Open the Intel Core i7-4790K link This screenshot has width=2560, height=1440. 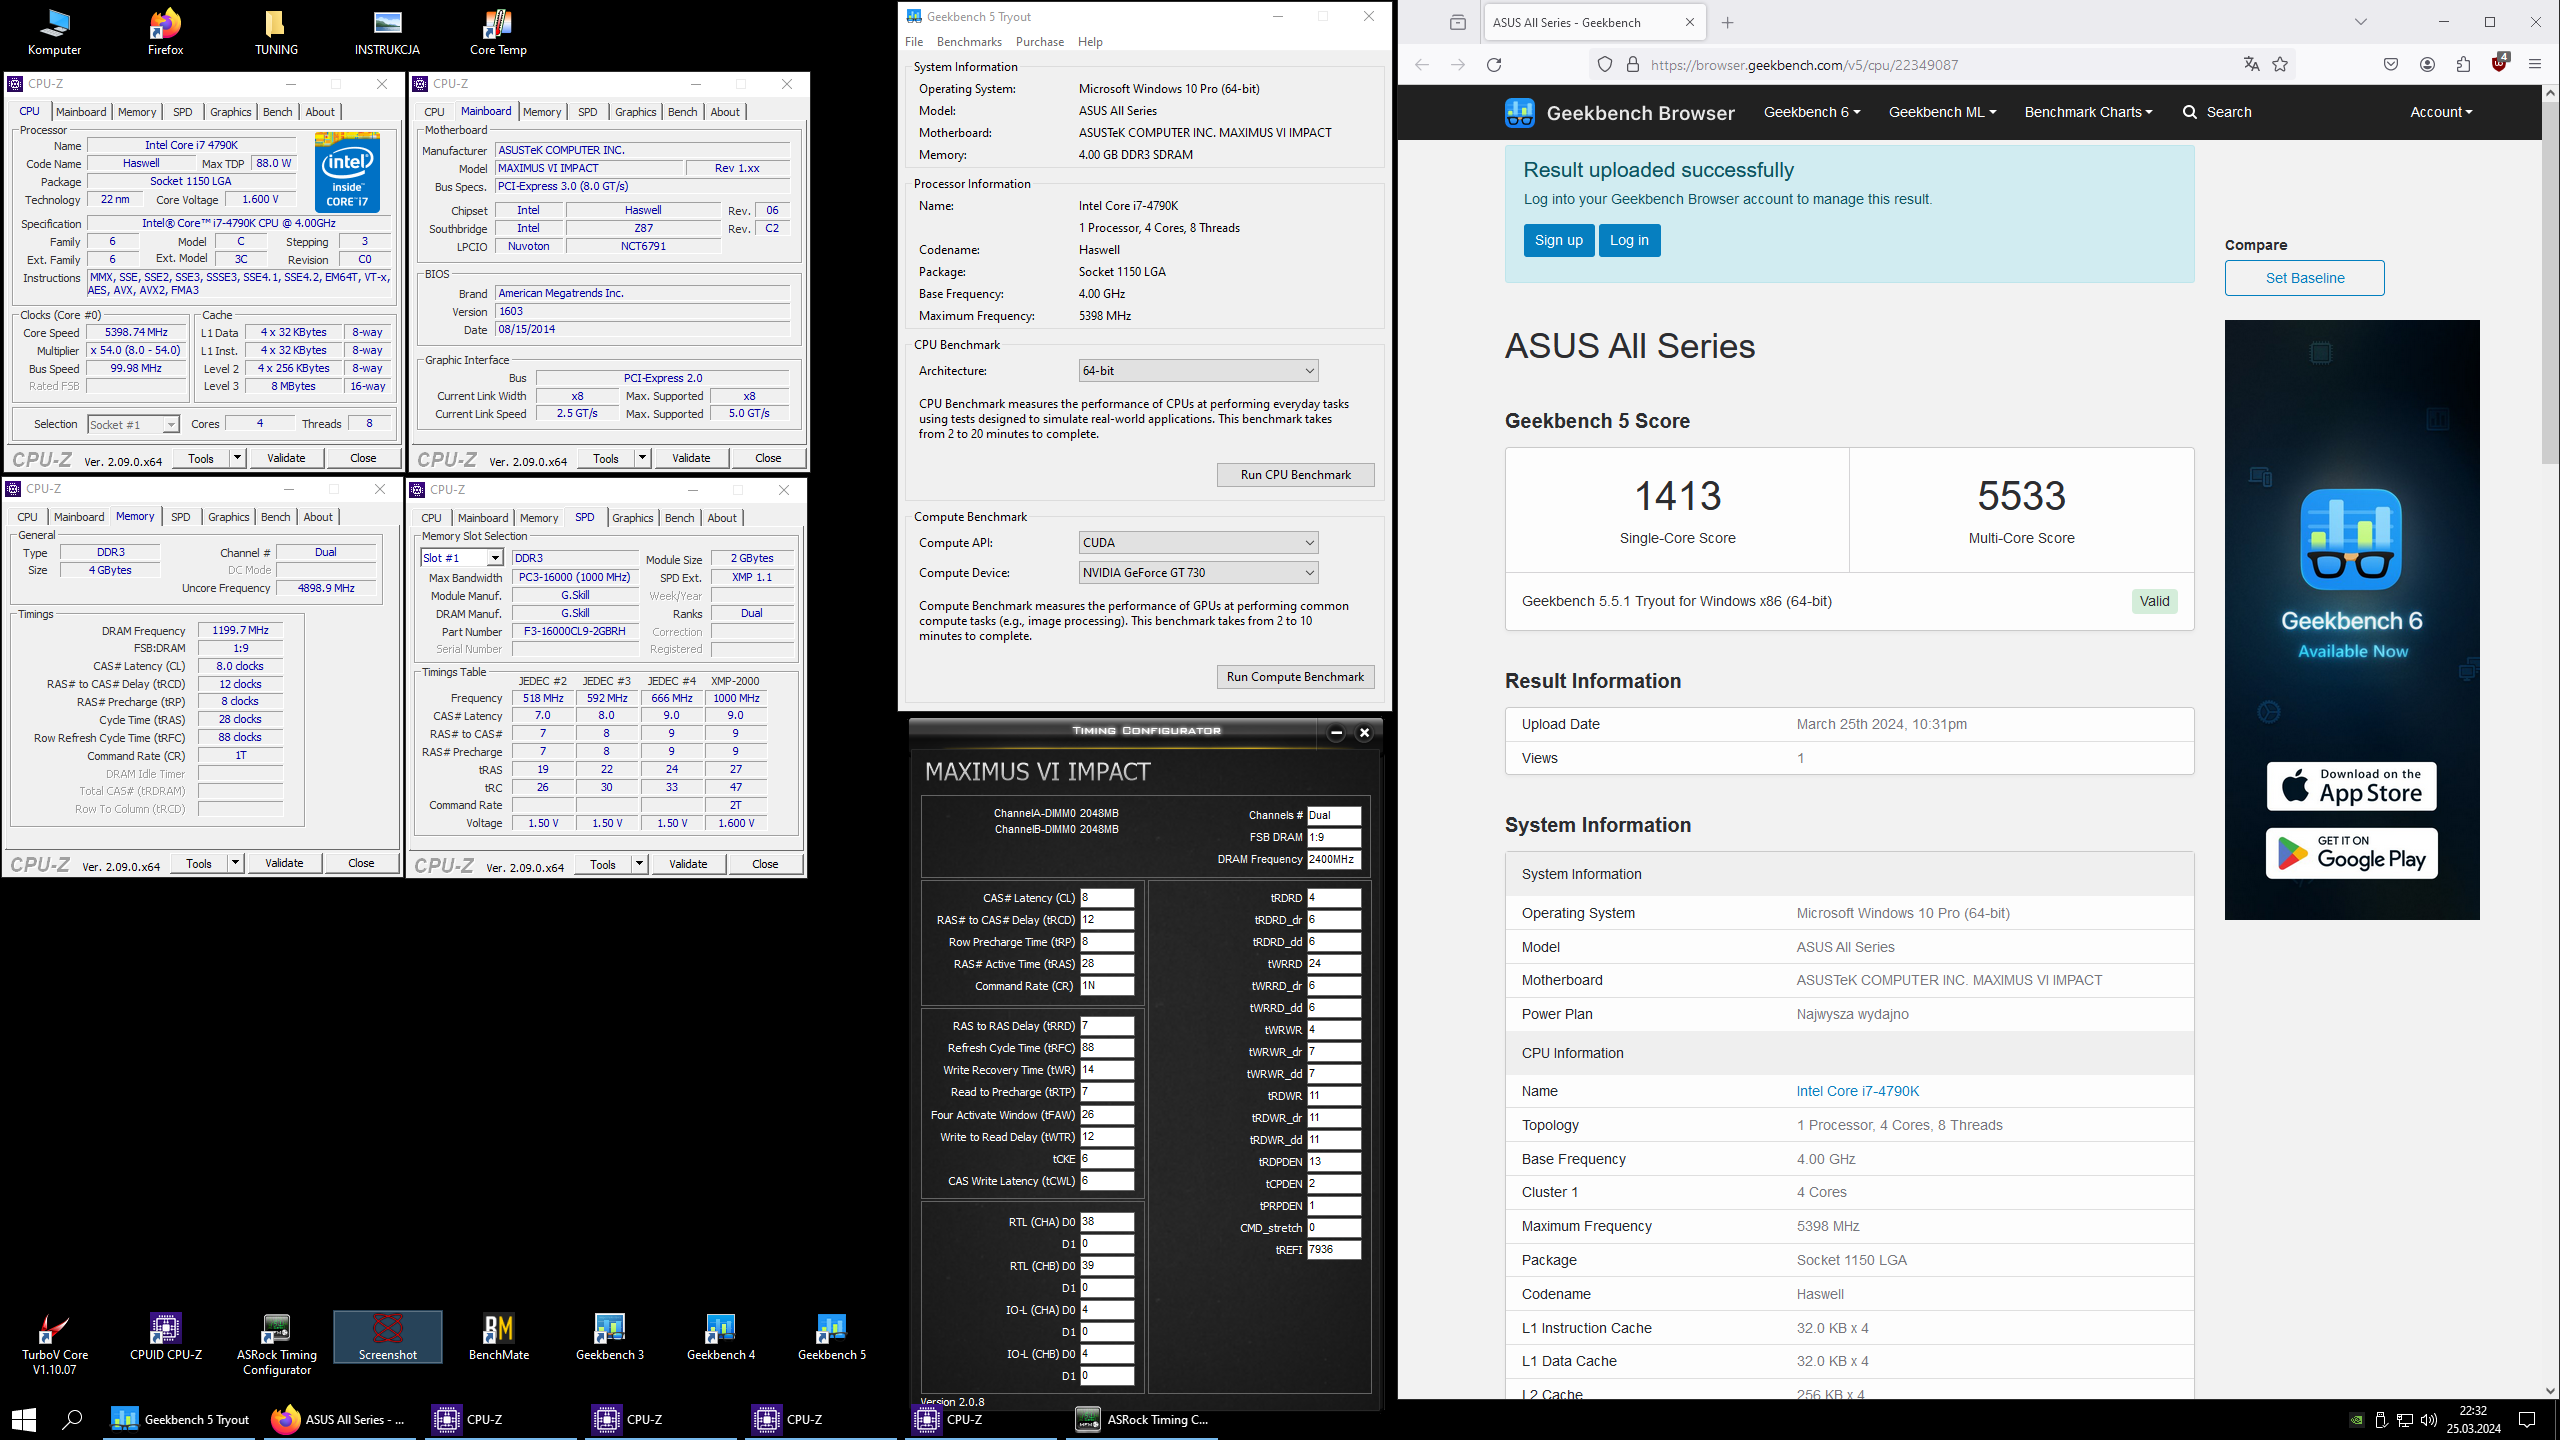click(x=1857, y=1091)
